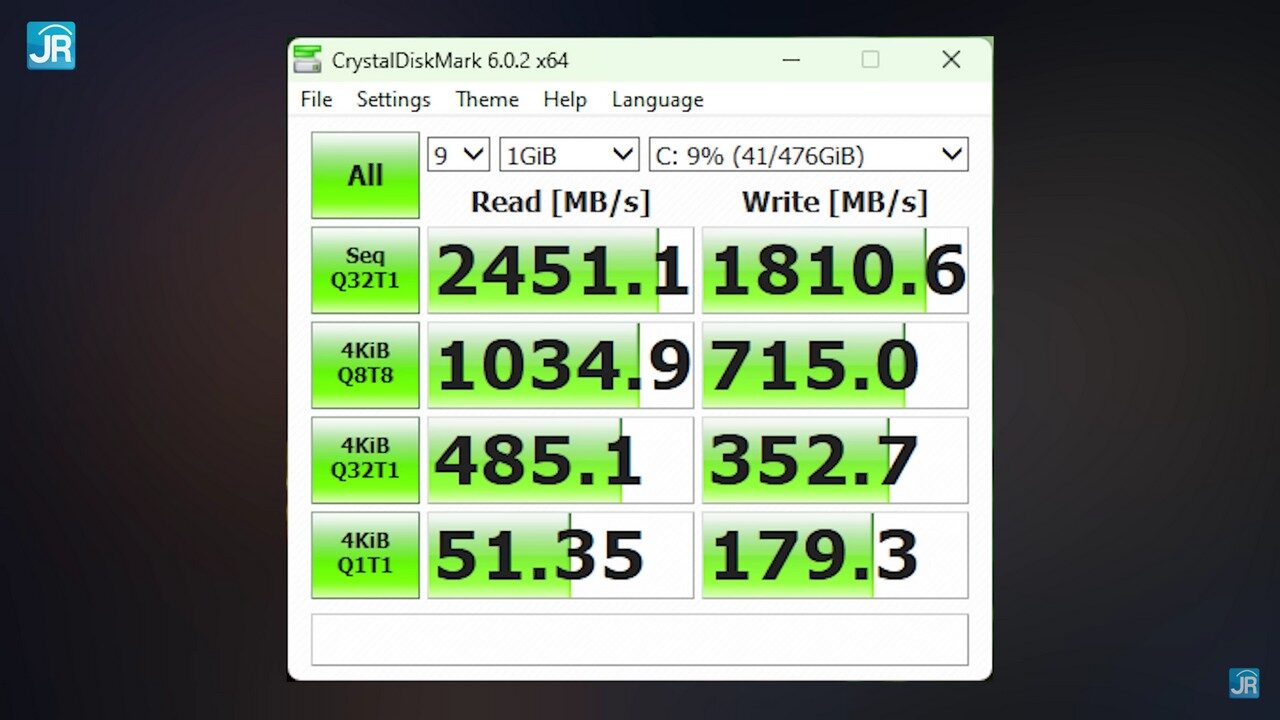The width and height of the screenshot is (1280, 720).
Task: Click the JR logo in top-left corner
Action: (x=50, y=46)
